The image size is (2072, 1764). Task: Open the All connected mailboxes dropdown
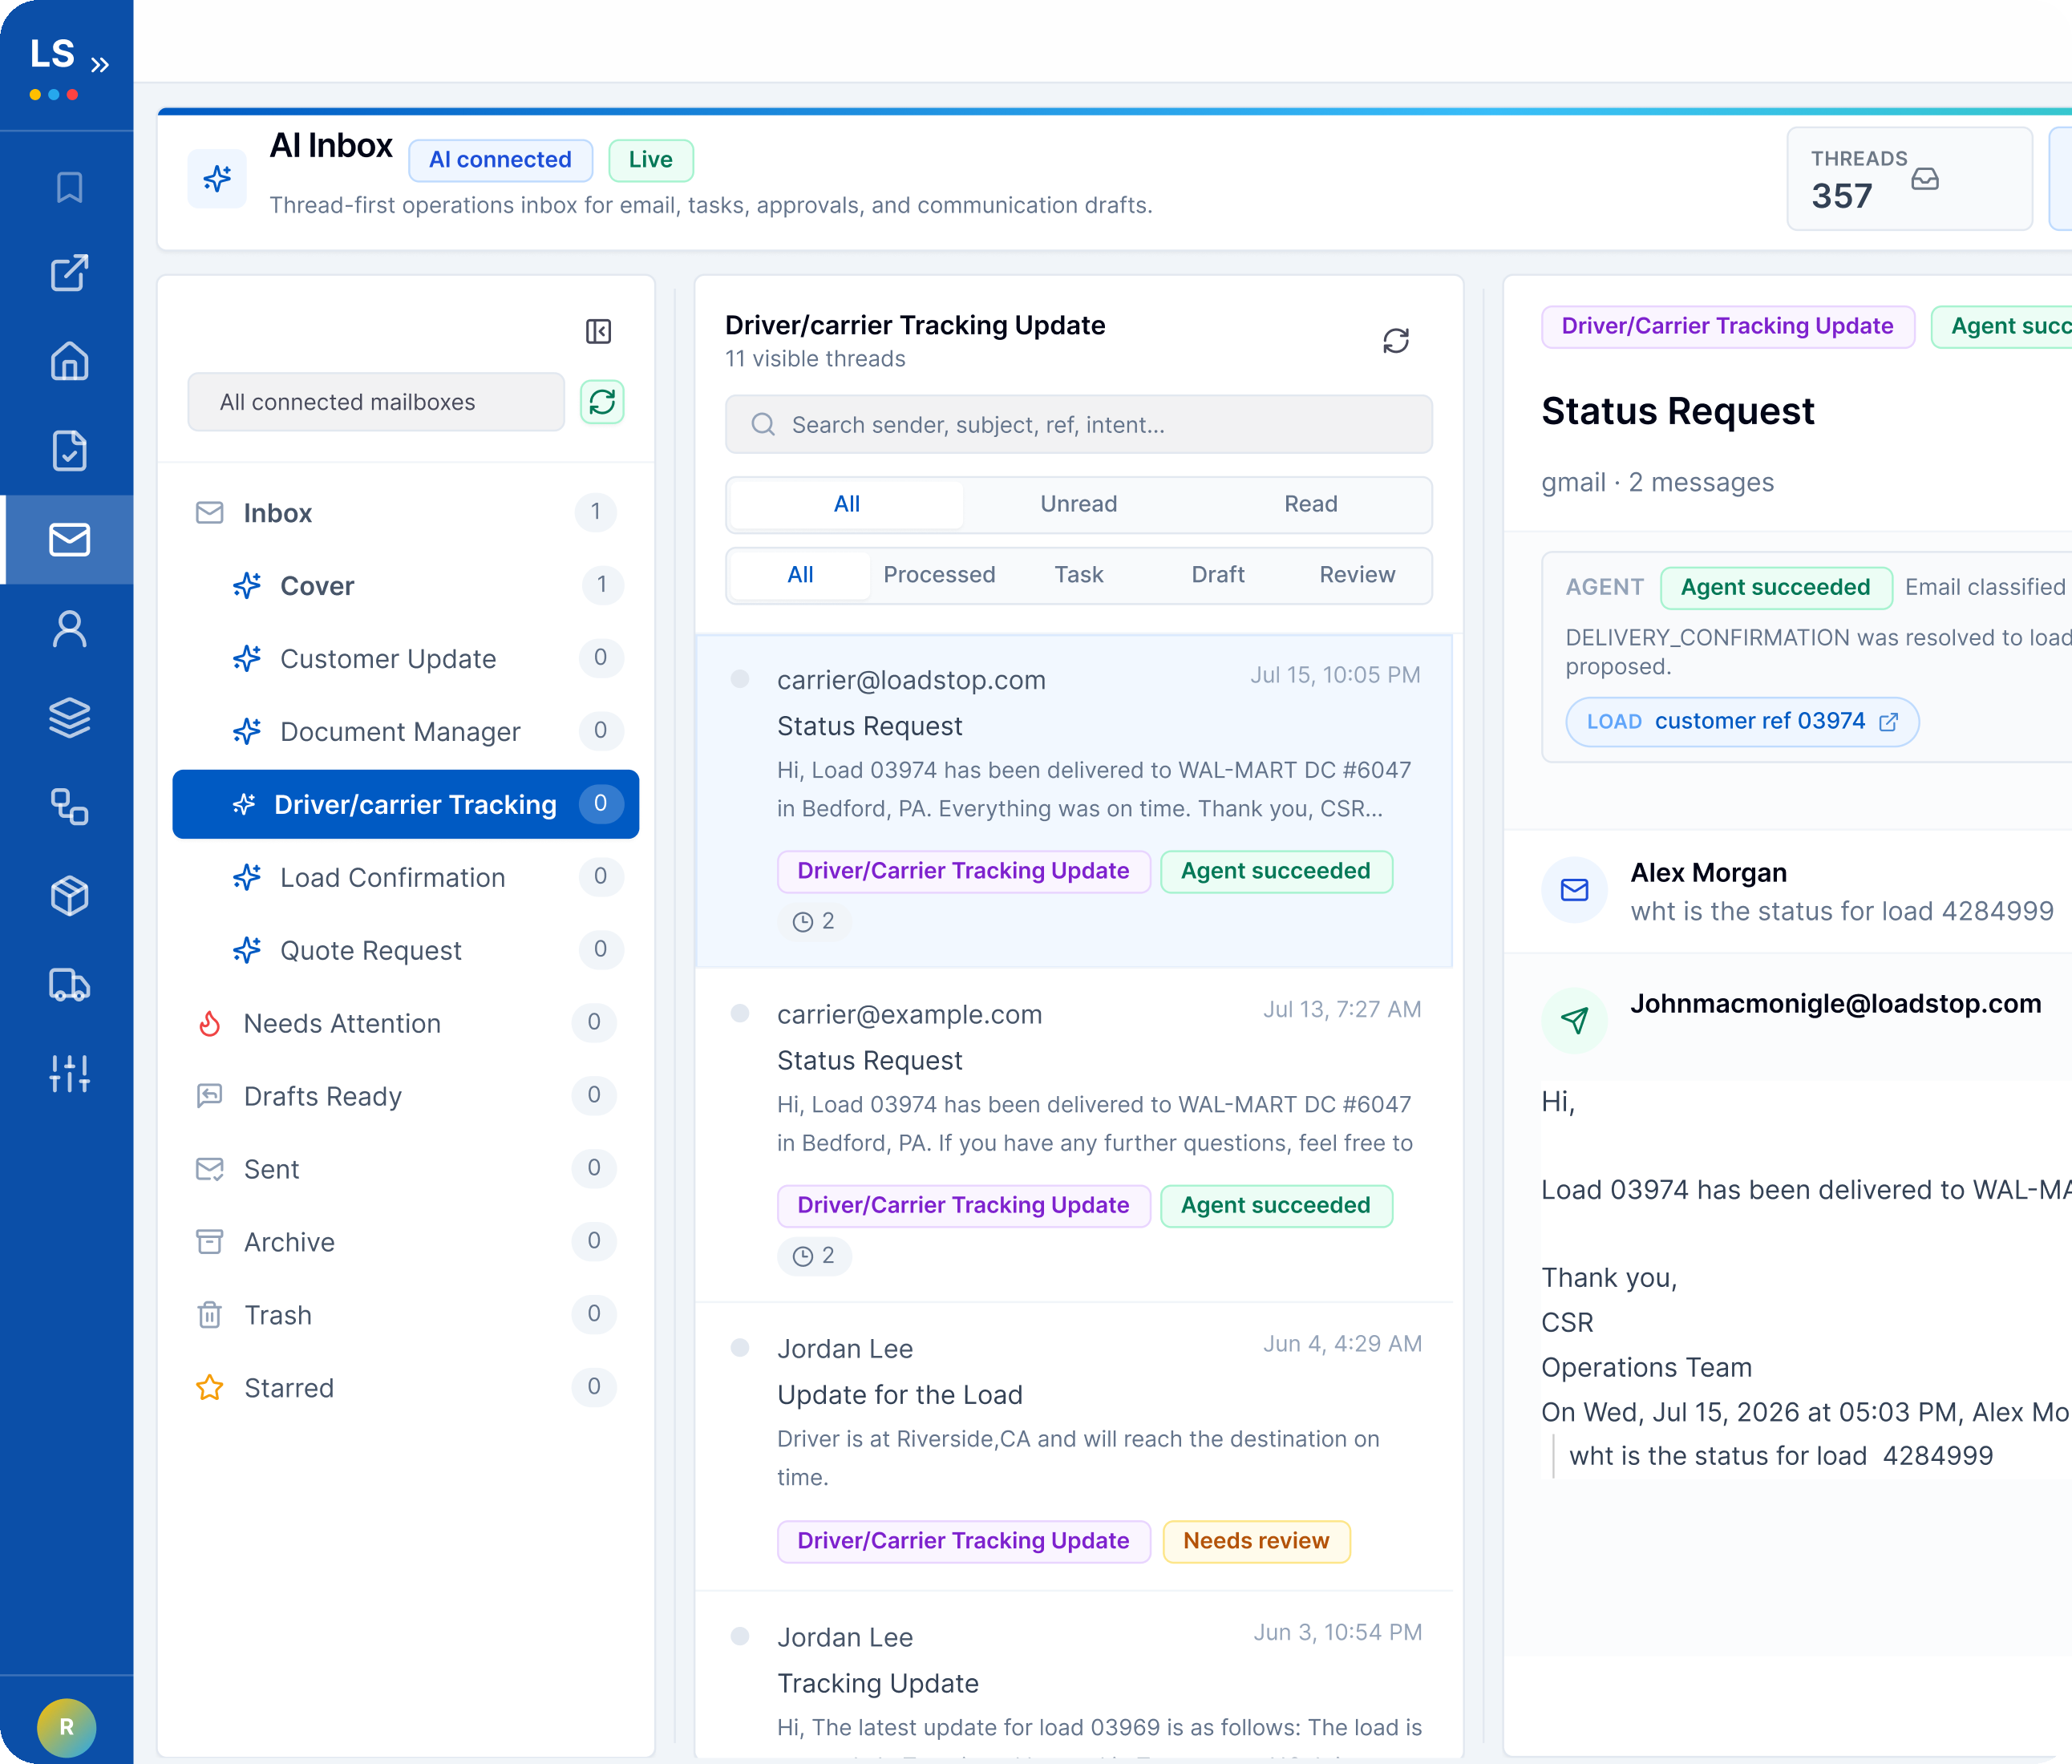[x=375, y=402]
